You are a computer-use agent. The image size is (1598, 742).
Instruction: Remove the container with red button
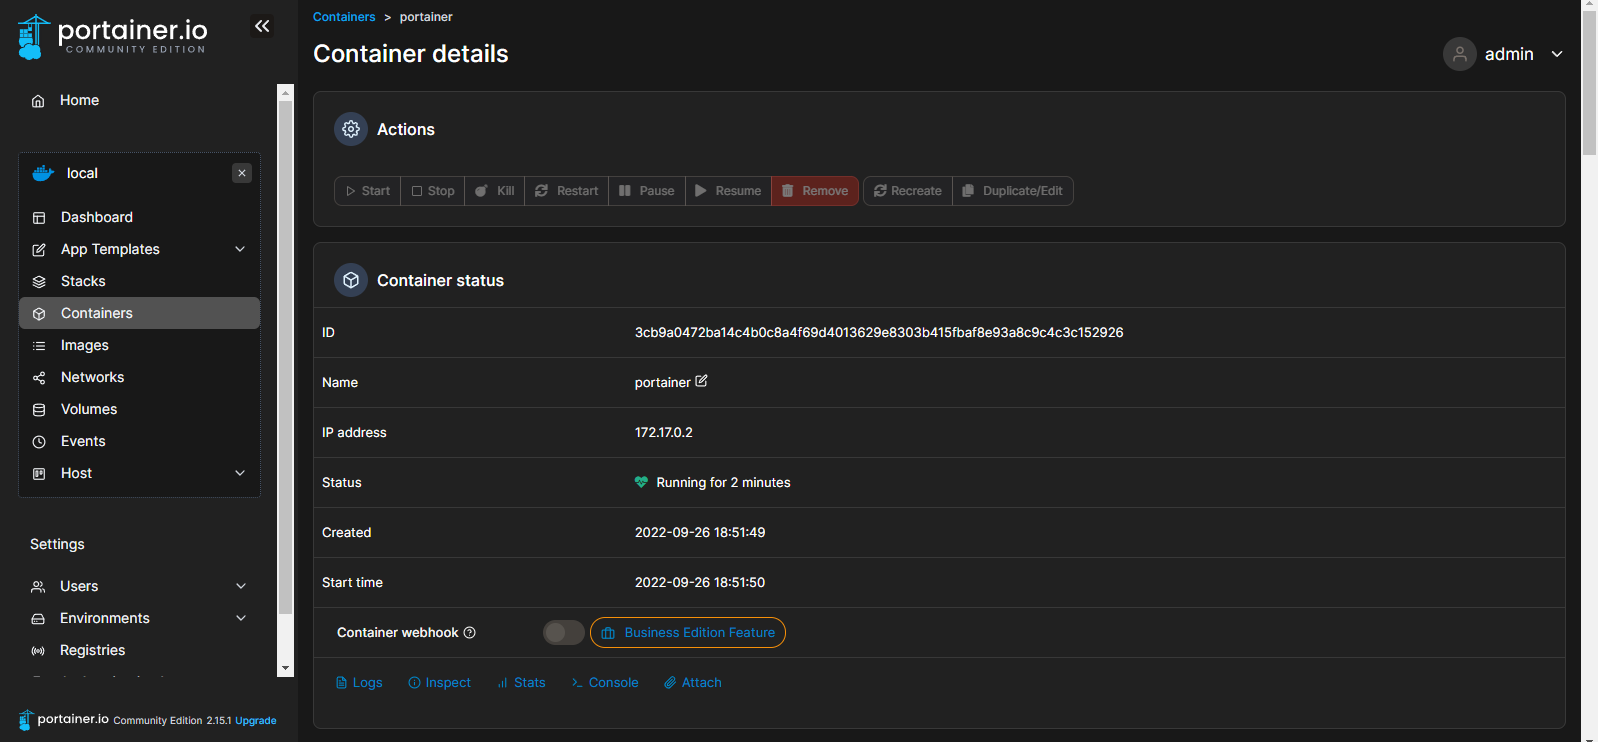point(815,191)
